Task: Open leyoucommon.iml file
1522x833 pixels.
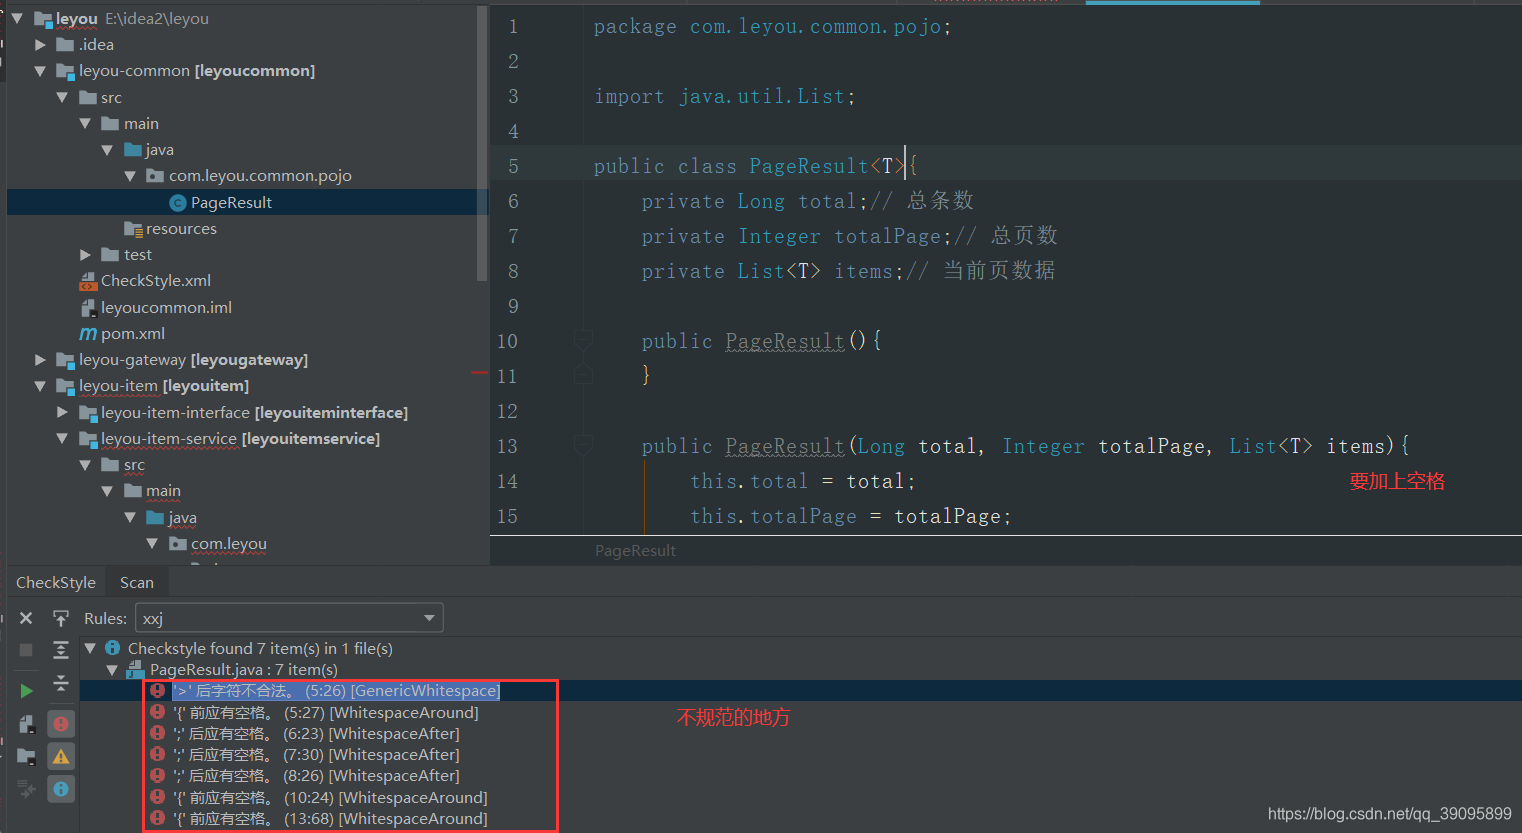Action: (x=166, y=307)
